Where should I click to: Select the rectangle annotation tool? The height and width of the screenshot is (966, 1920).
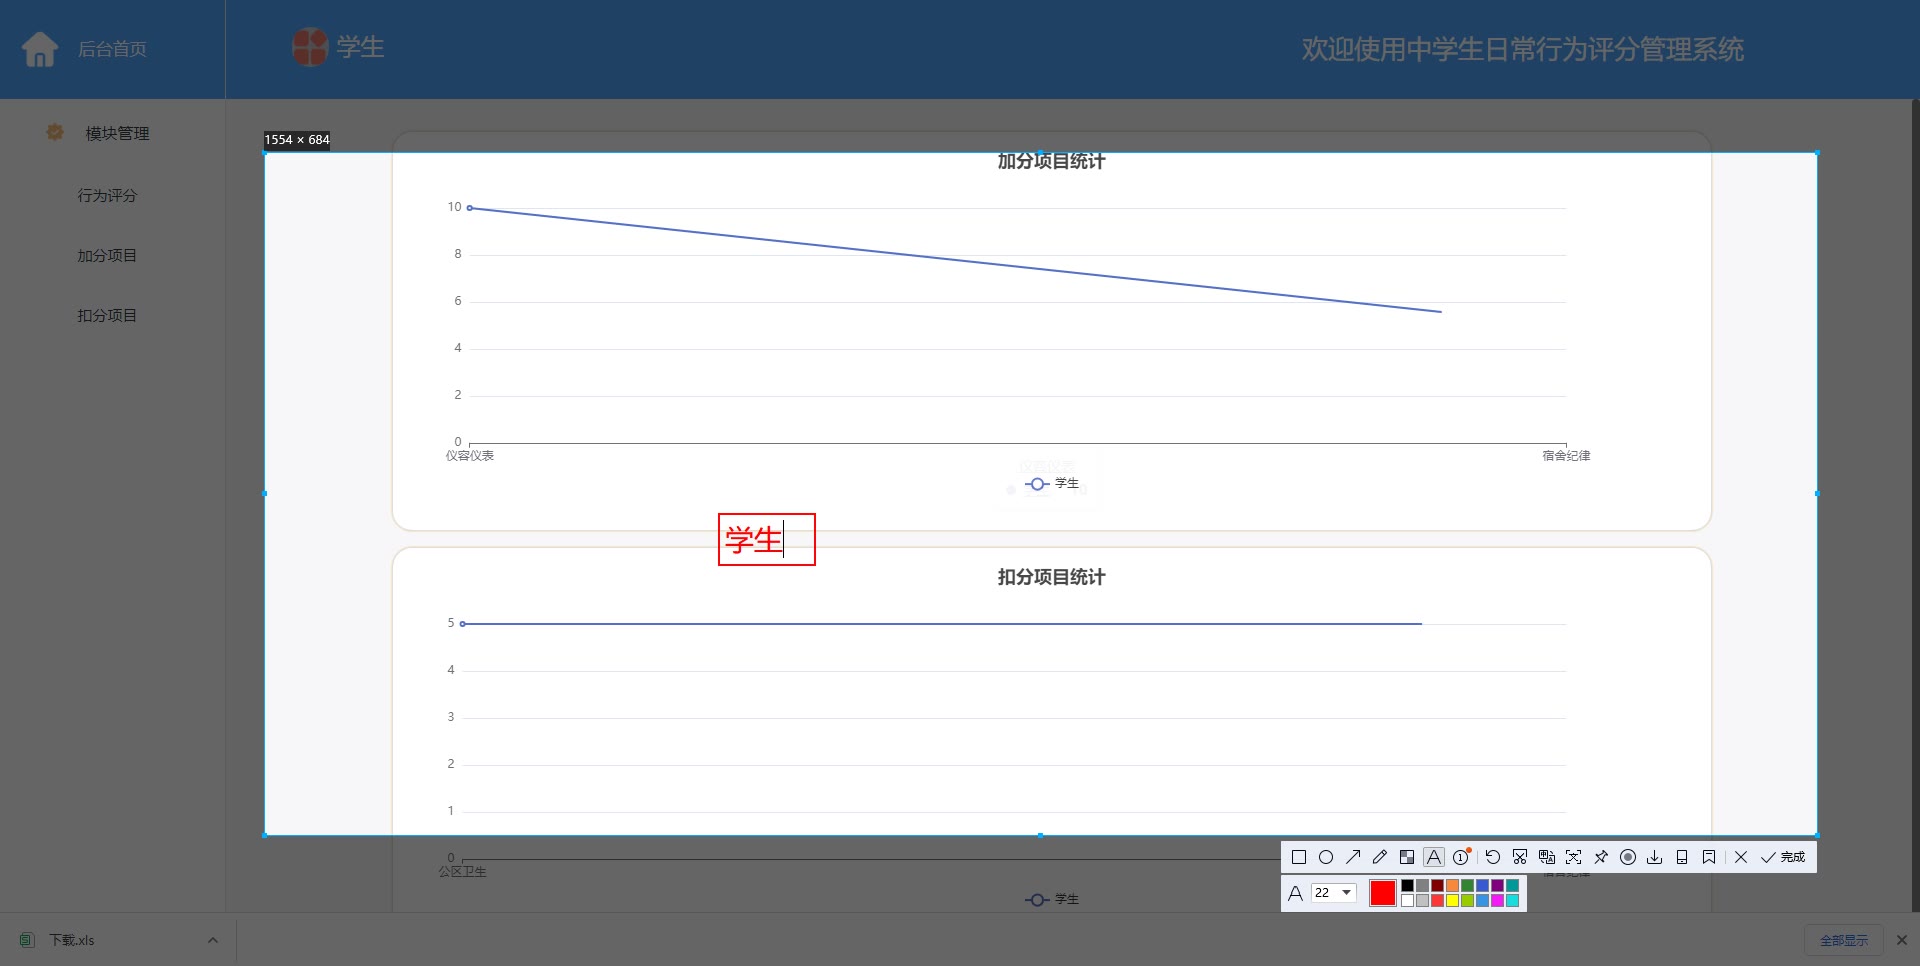(x=1299, y=857)
